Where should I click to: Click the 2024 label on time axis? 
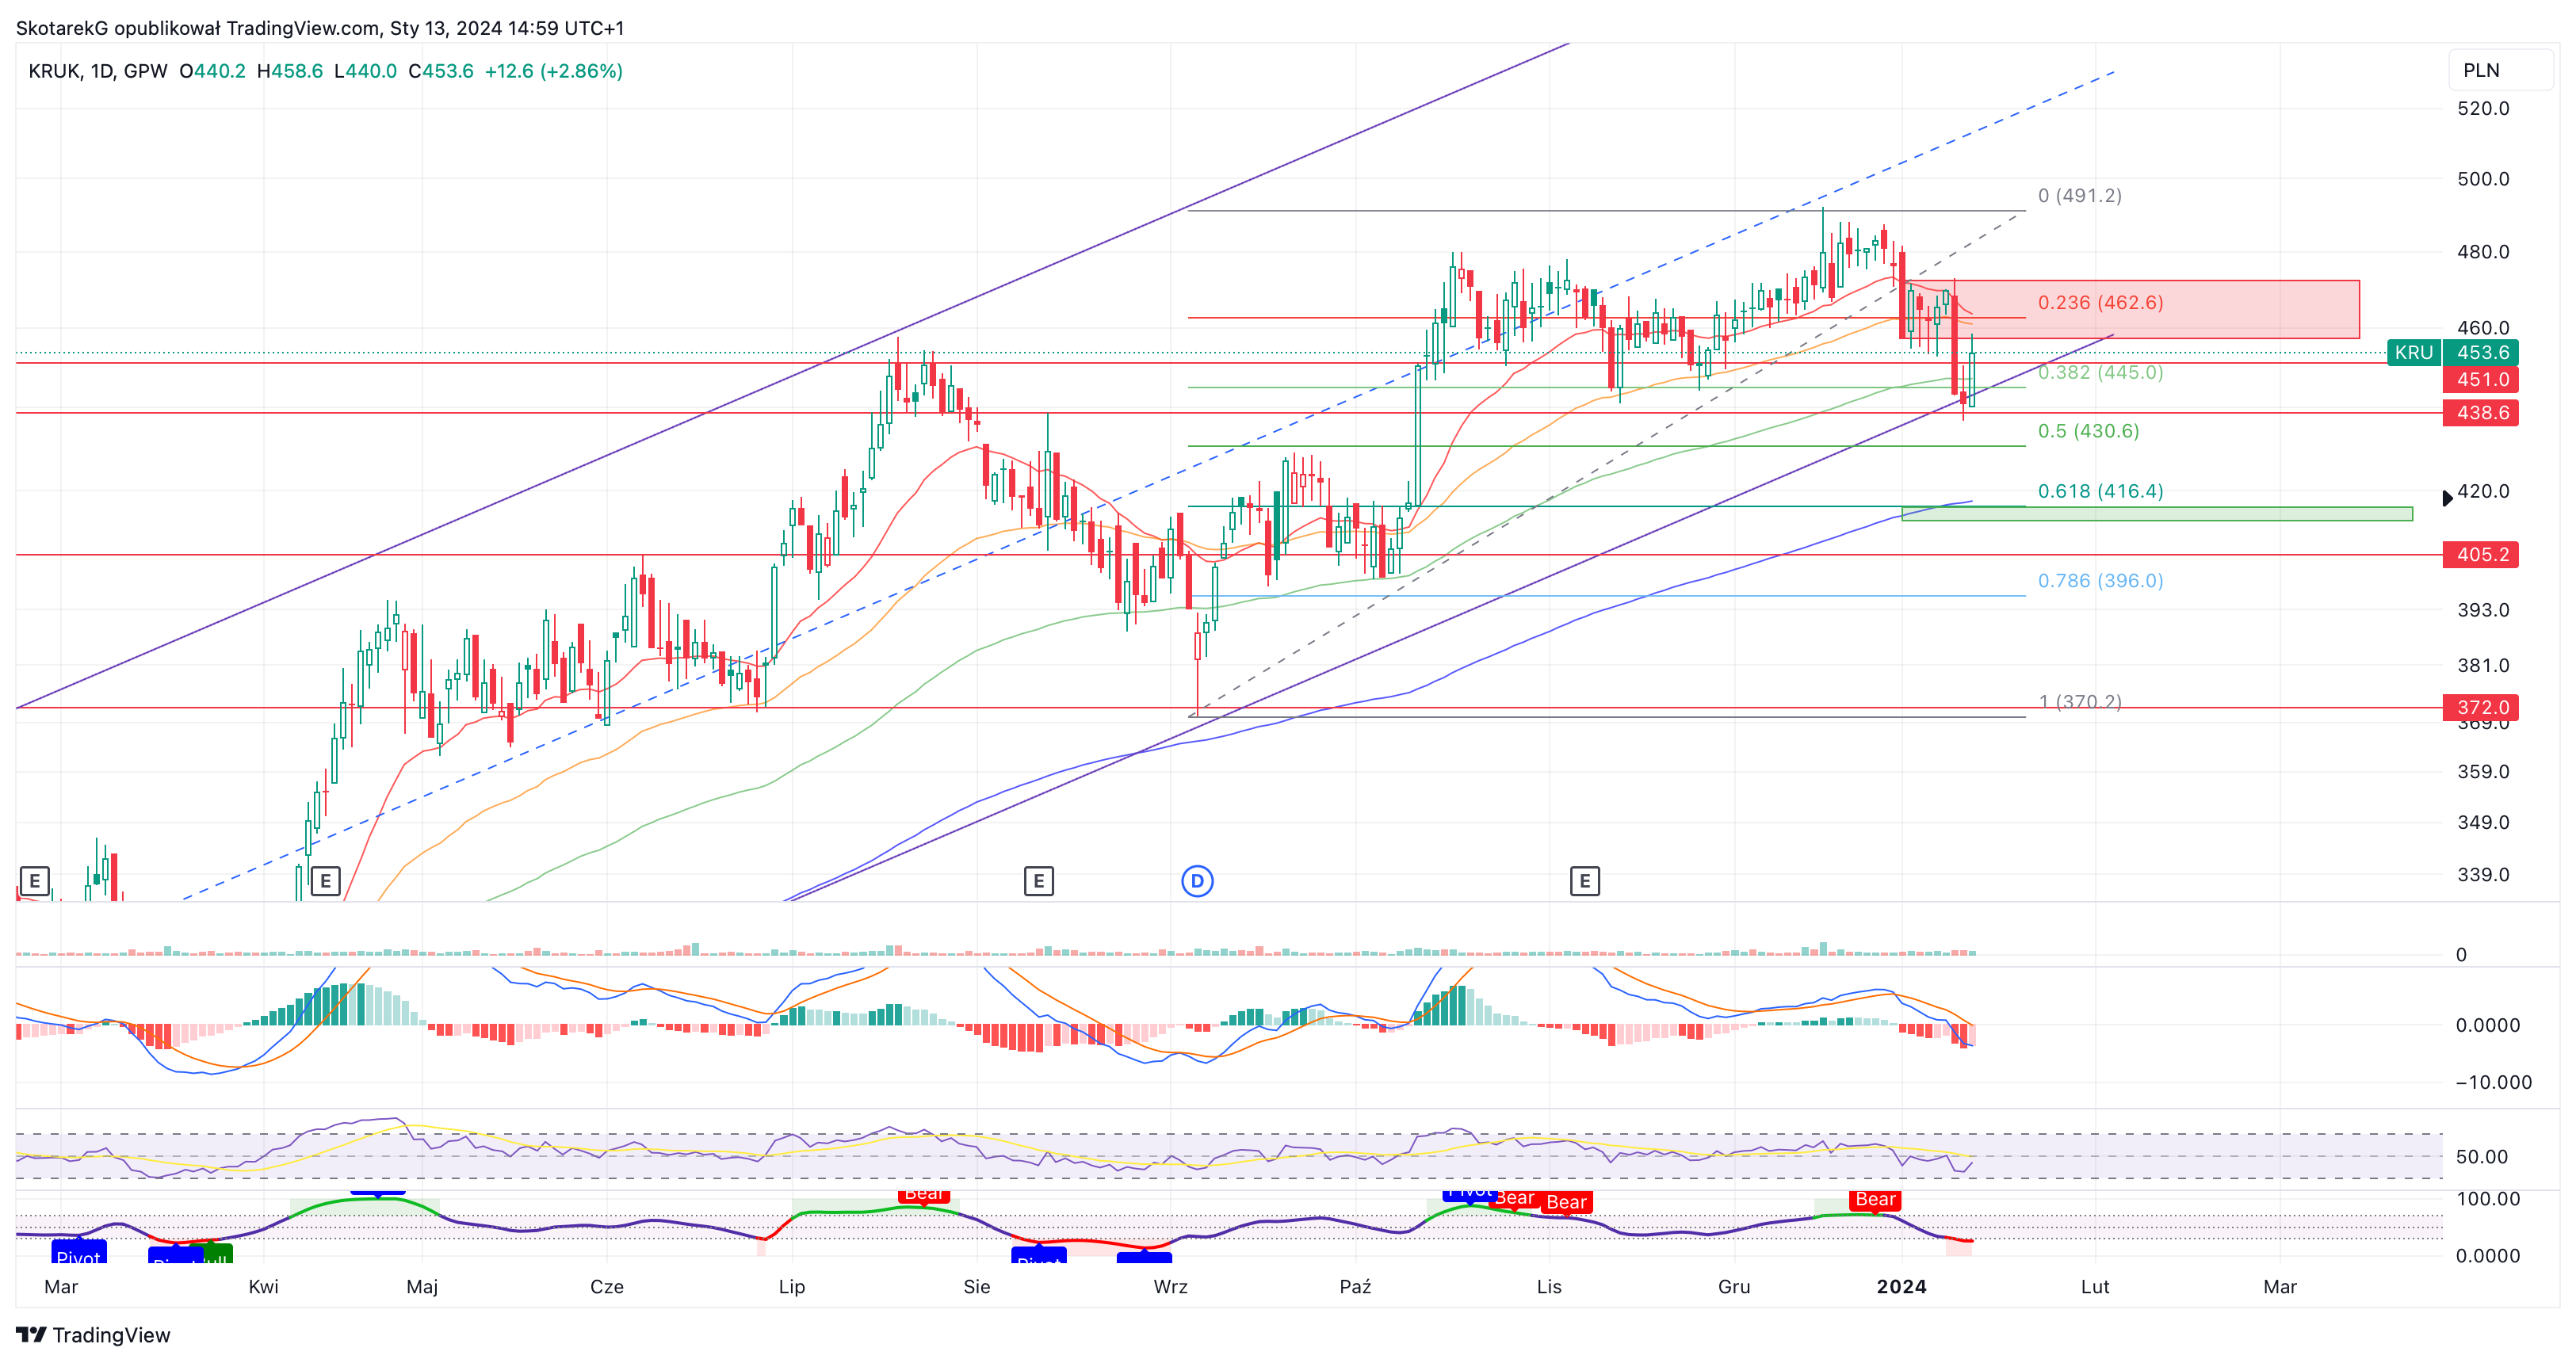point(1901,1287)
